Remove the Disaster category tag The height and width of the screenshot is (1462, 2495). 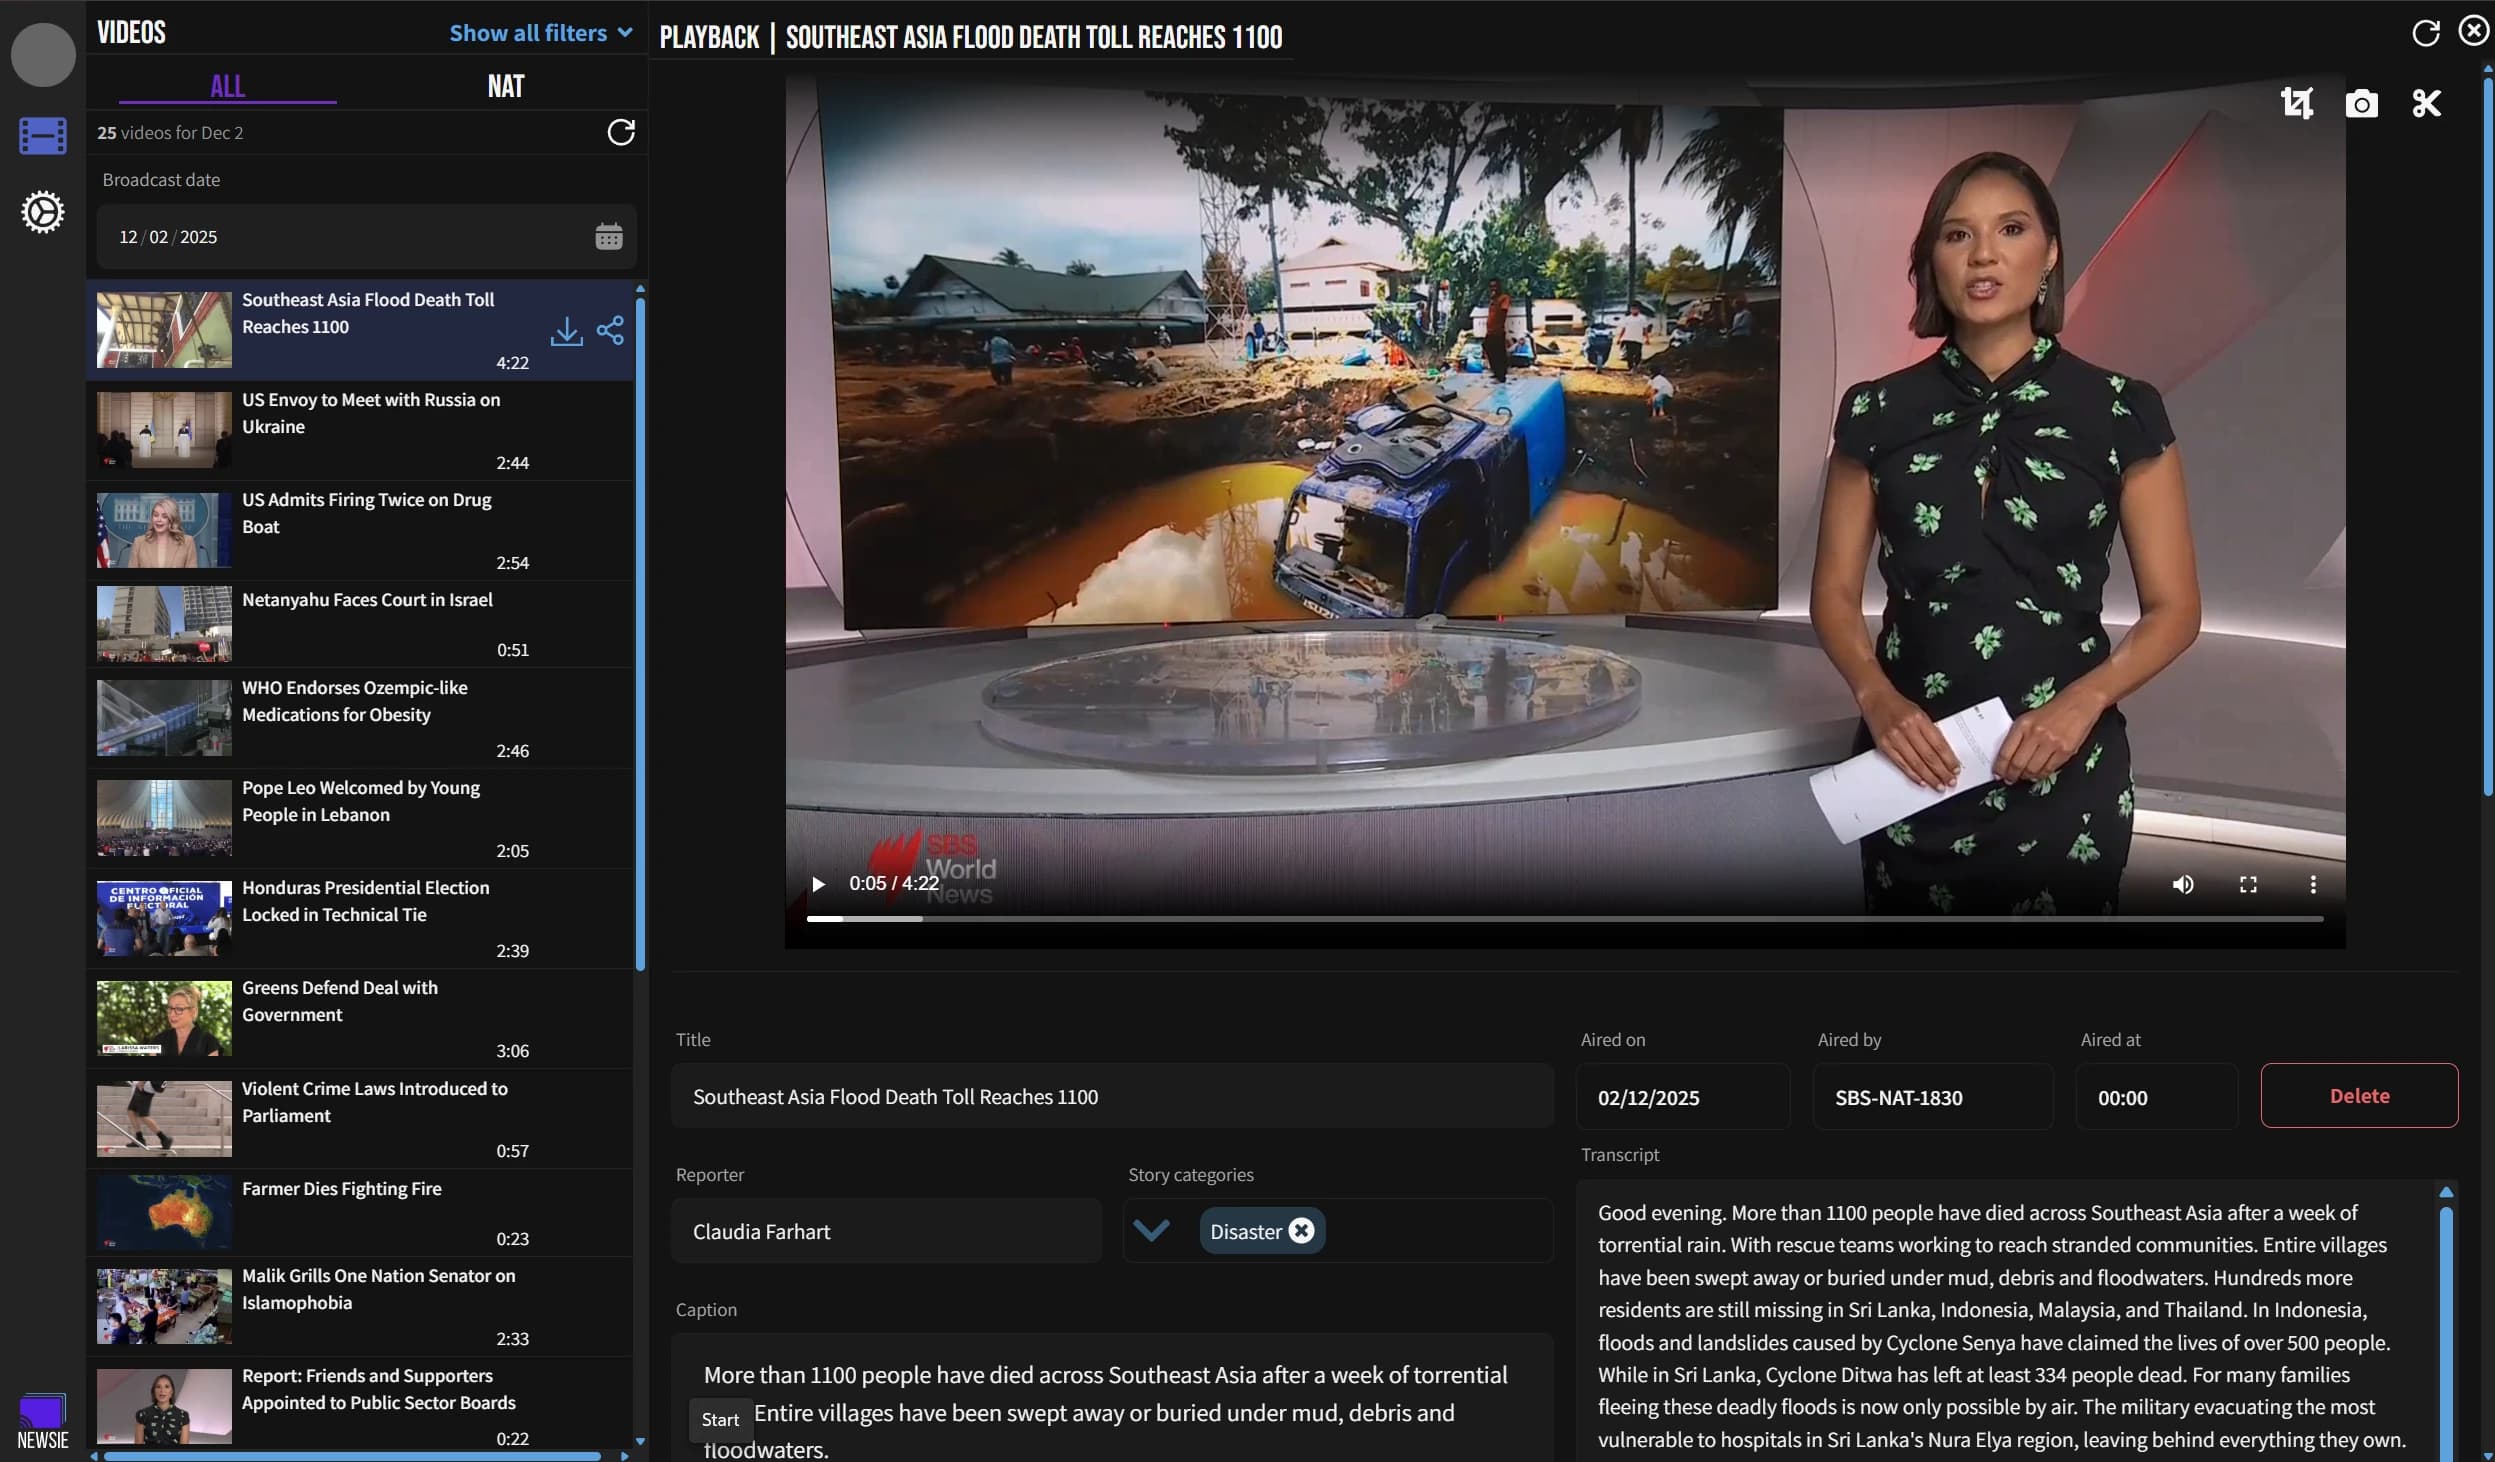tap(1301, 1231)
